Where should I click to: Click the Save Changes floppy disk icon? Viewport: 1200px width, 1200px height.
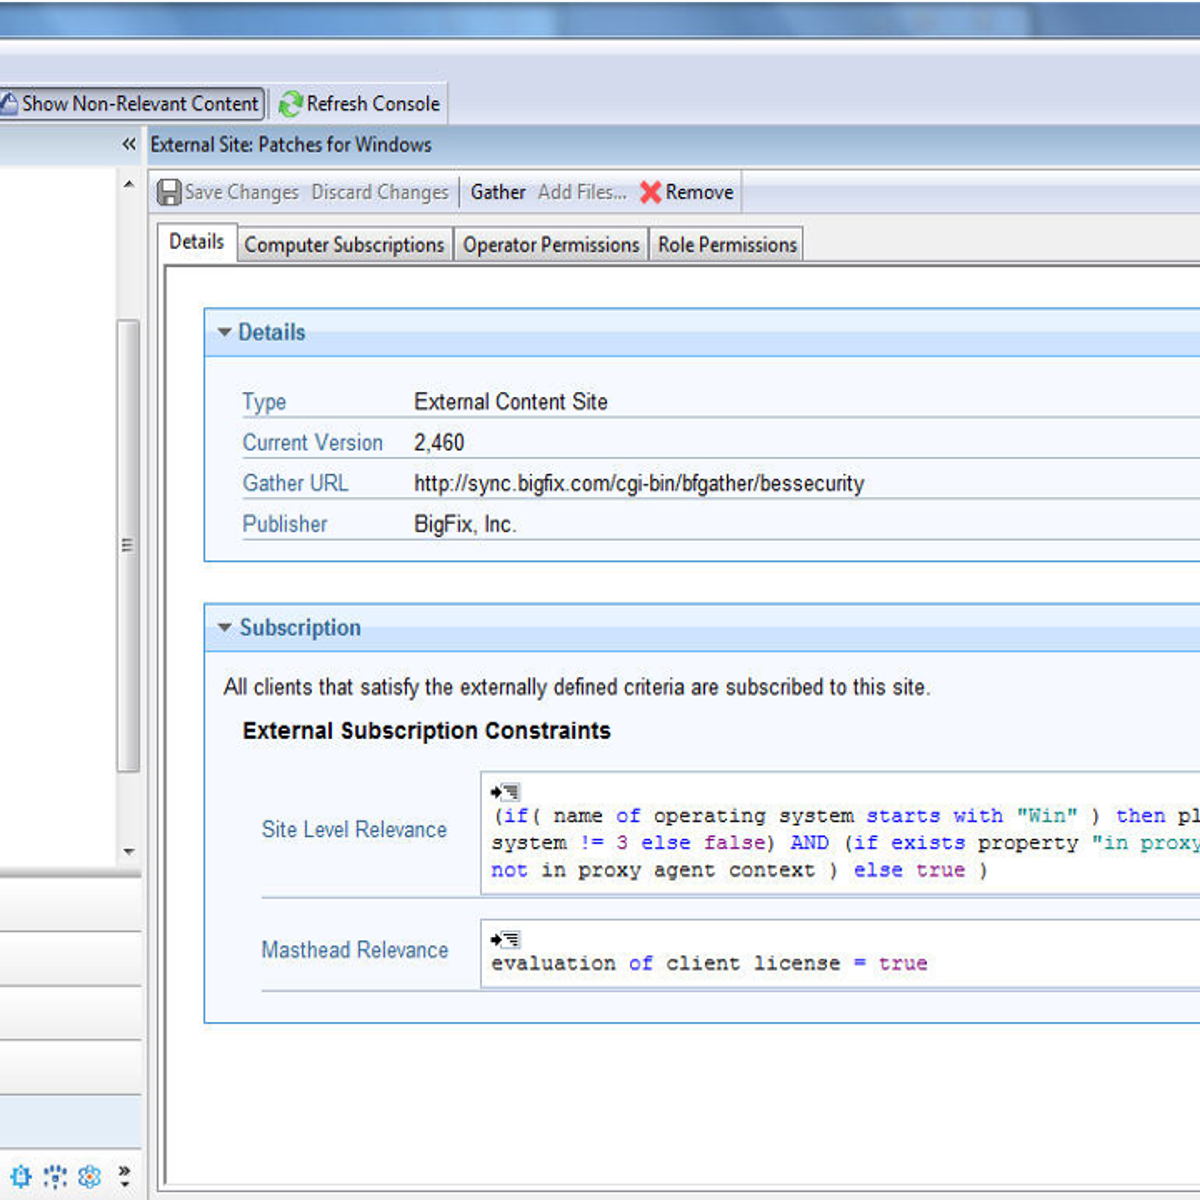[168, 192]
